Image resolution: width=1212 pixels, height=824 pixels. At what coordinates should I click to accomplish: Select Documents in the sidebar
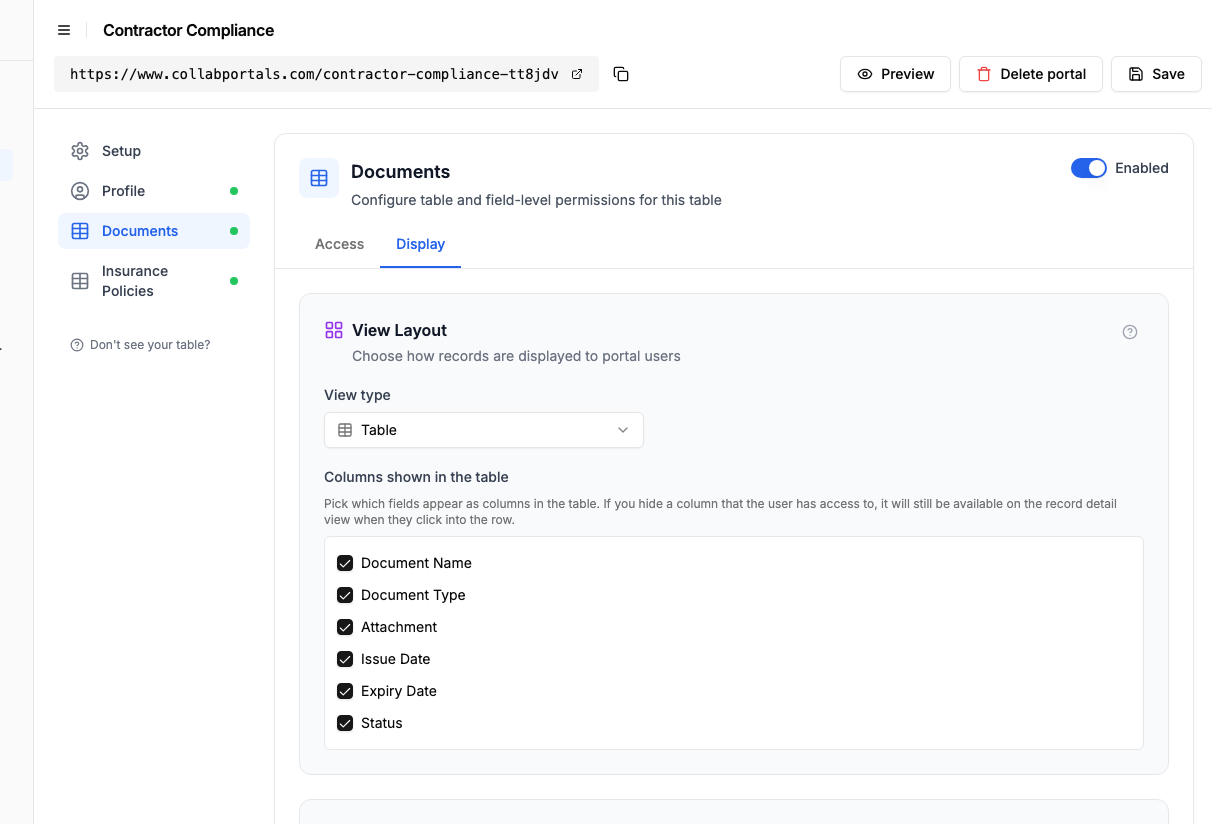(154, 231)
